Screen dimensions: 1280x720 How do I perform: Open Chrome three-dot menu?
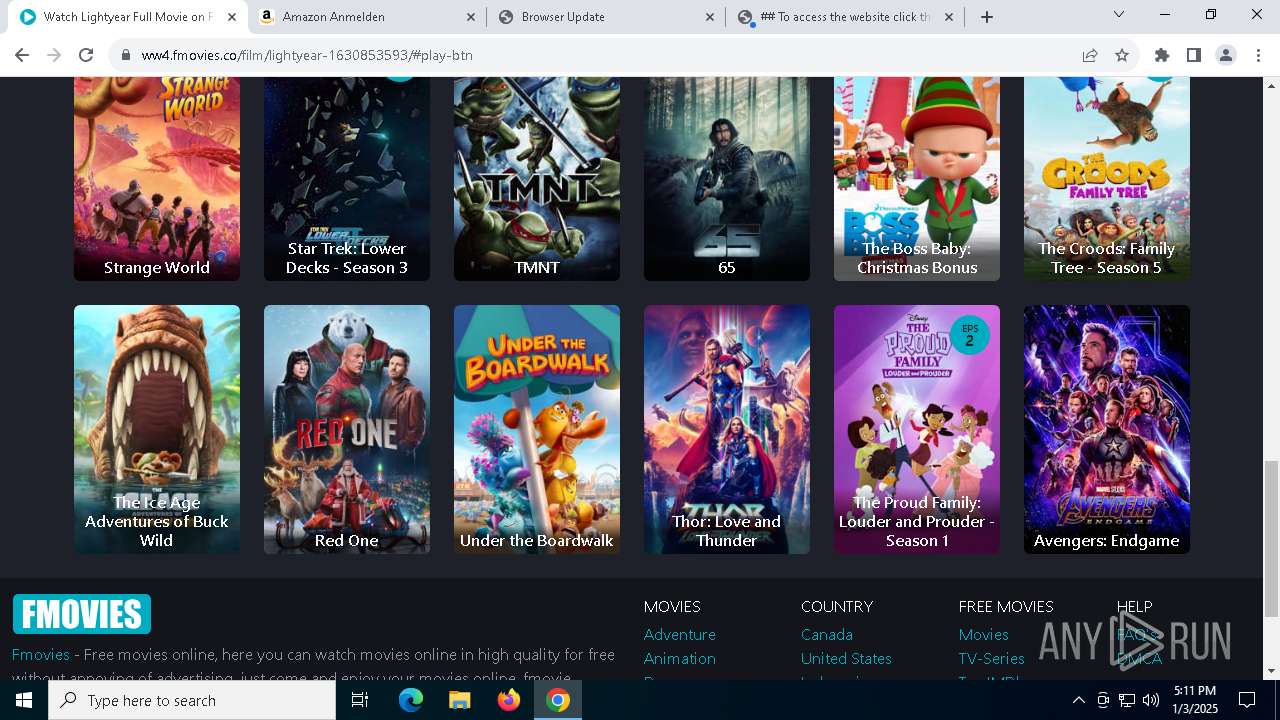point(1258,55)
